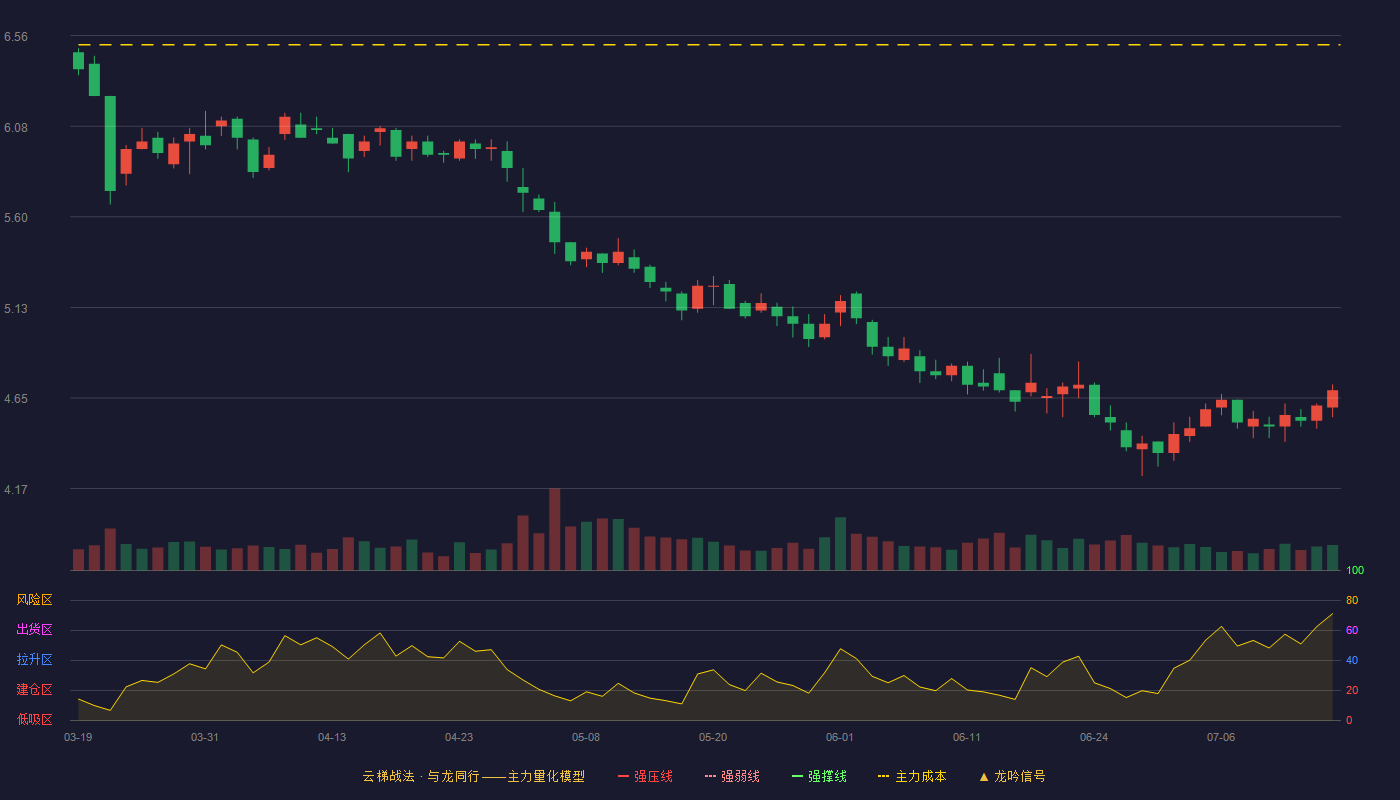Toggle the 龙吟信号 triangle legend item
This screenshot has height=800, width=1400.
(x=1012, y=776)
